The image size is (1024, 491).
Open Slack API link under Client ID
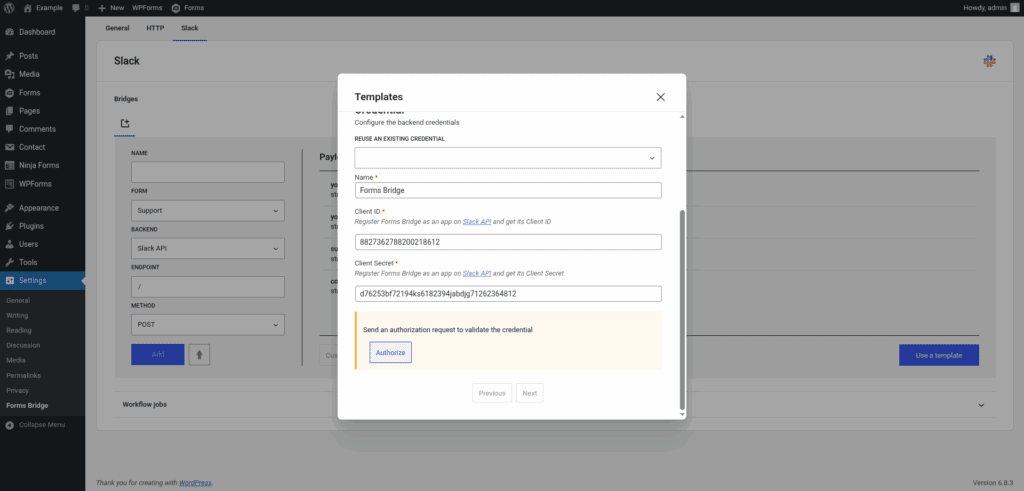476,221
